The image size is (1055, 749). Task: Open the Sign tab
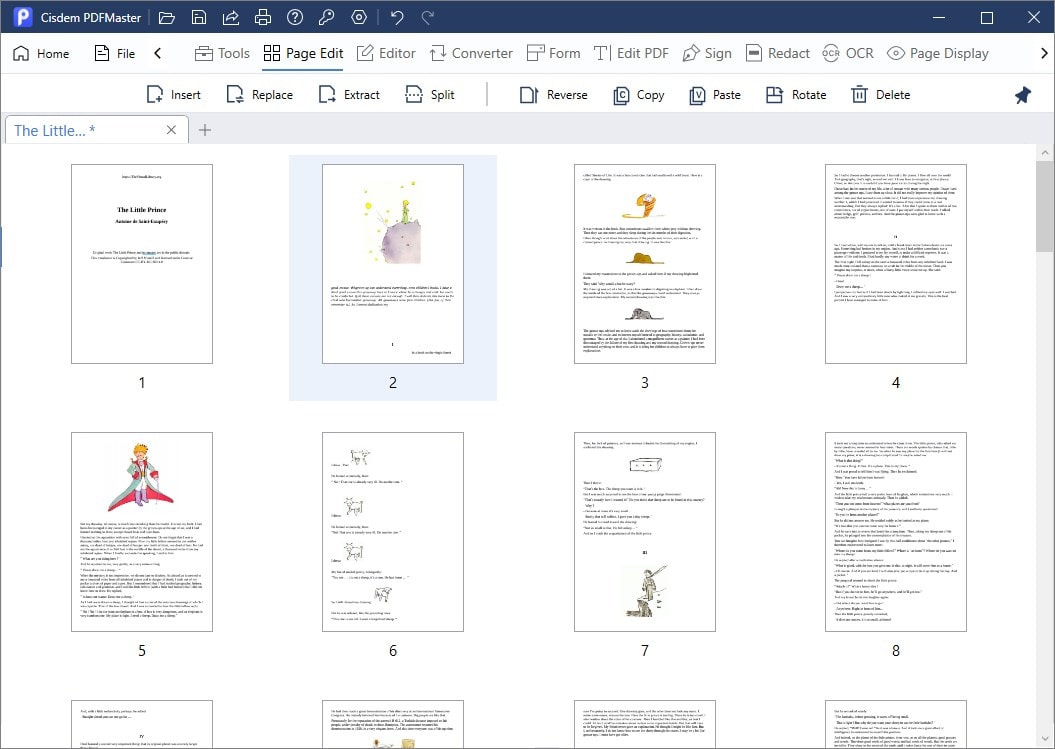[x=706, y=53]
